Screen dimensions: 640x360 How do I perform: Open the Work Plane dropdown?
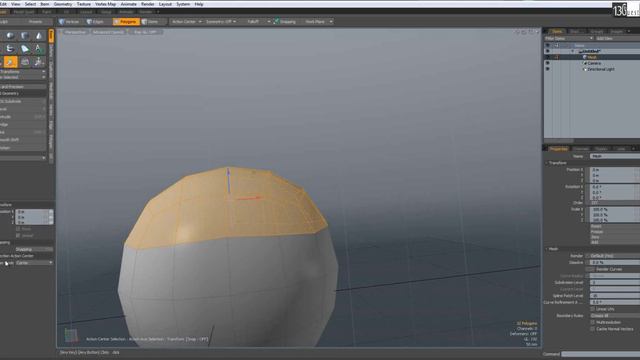pos(318,21)
